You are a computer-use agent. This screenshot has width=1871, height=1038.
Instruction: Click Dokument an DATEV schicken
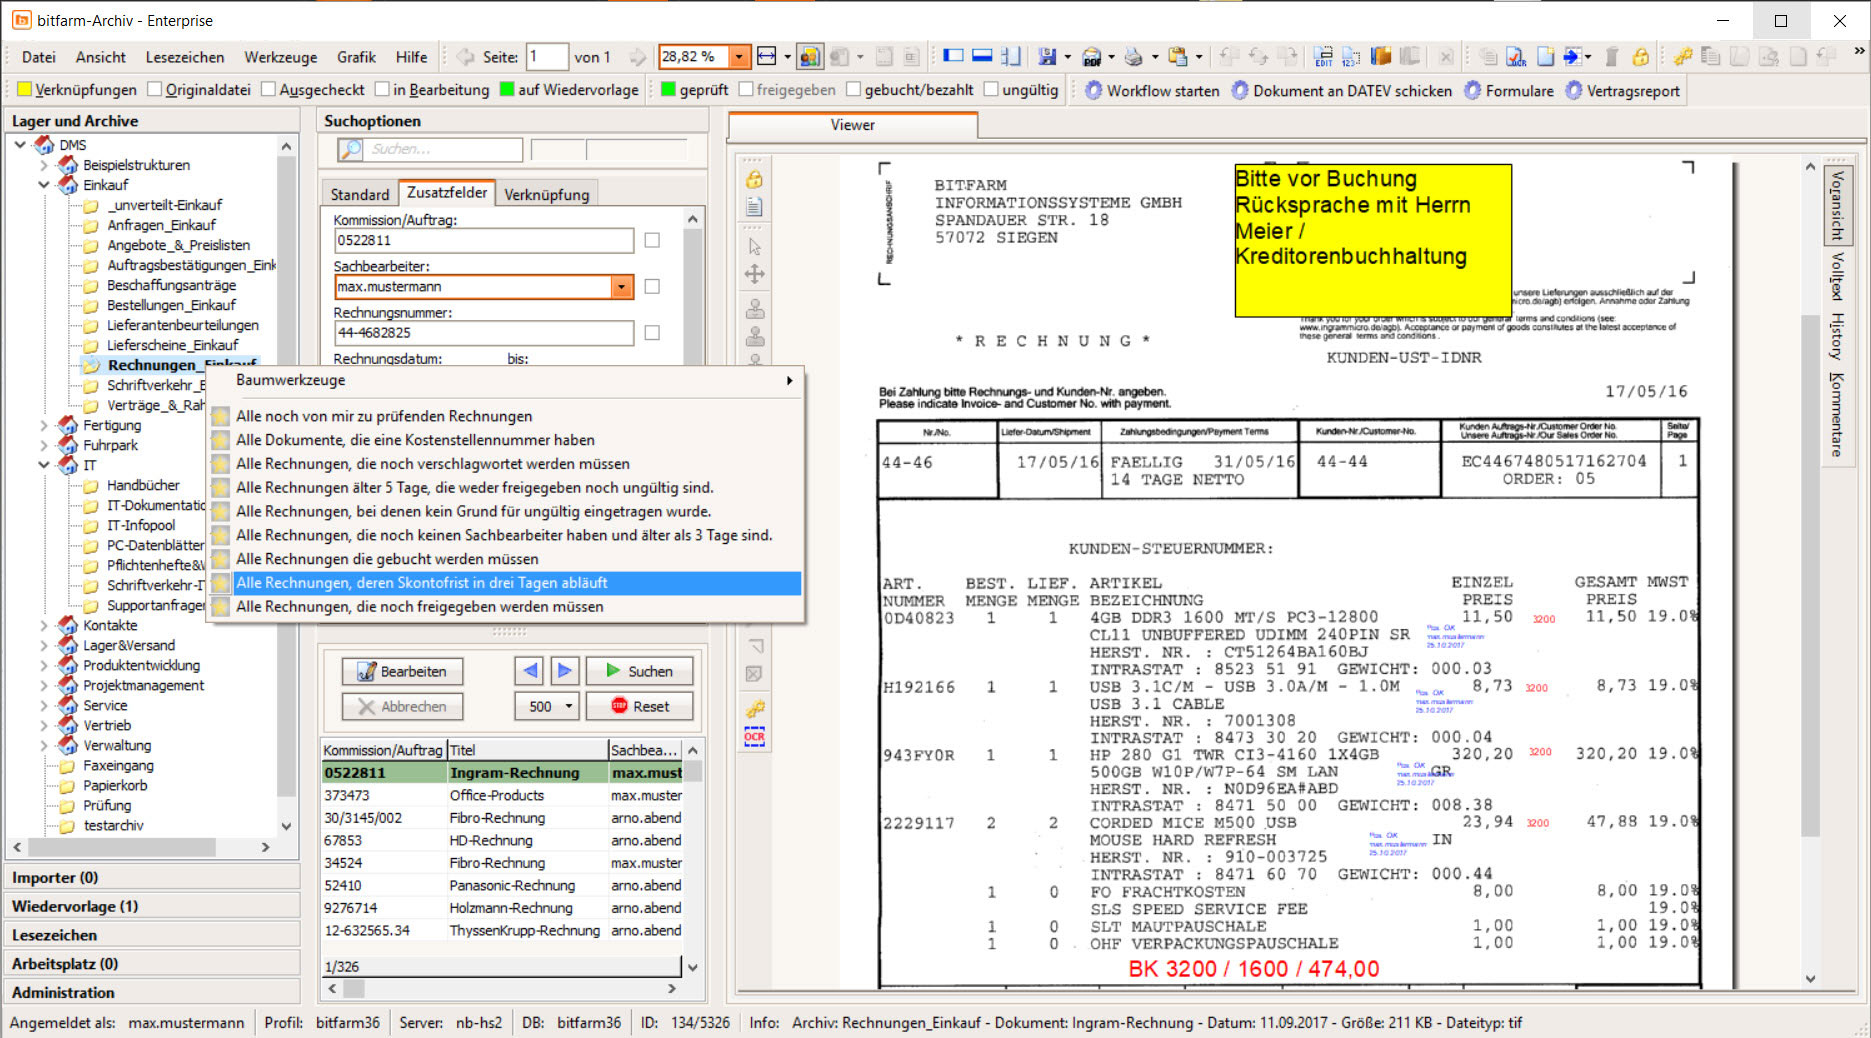tap(1341, 90)
